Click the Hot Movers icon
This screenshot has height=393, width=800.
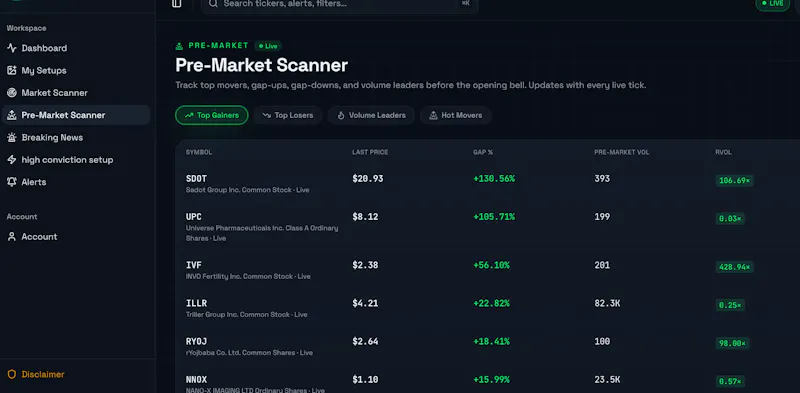pos(433,115)
